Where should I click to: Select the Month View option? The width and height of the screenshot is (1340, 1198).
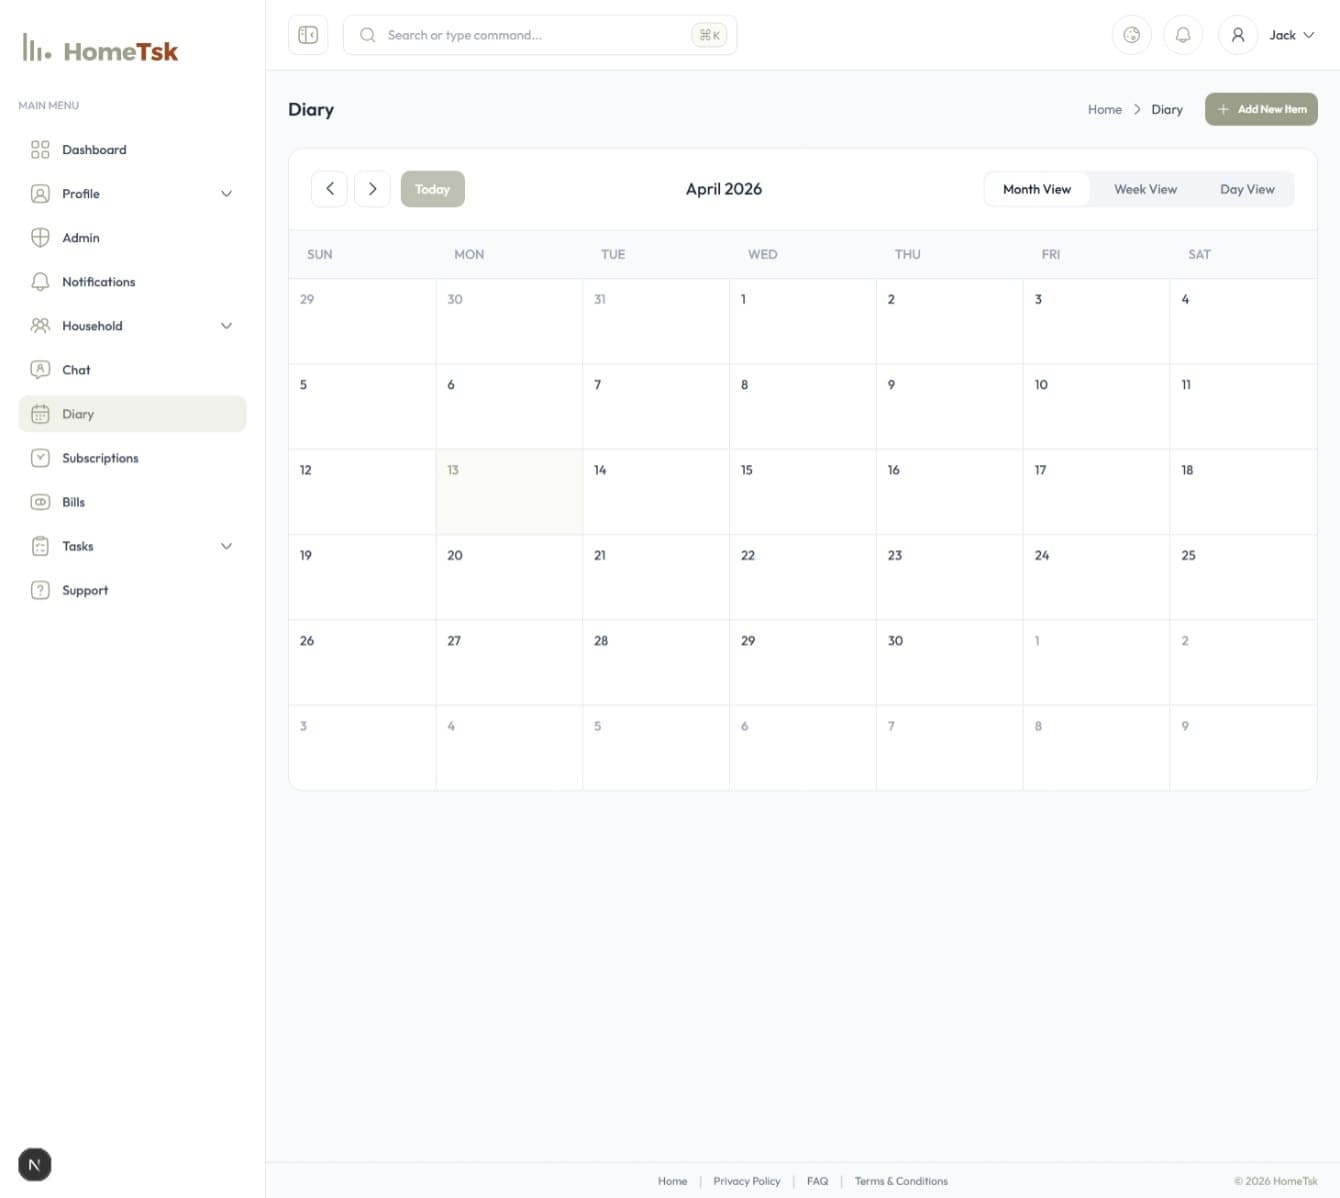coord(1036,189)
